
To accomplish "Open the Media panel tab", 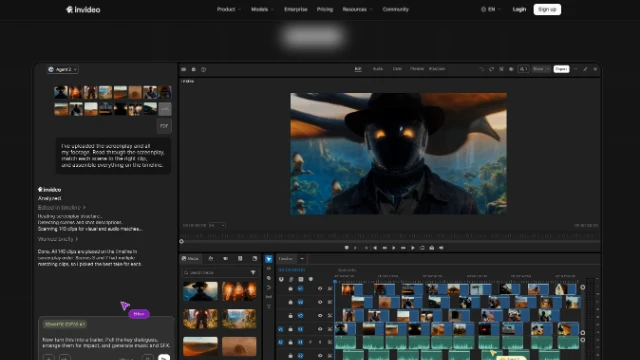I will click(190, 259).
